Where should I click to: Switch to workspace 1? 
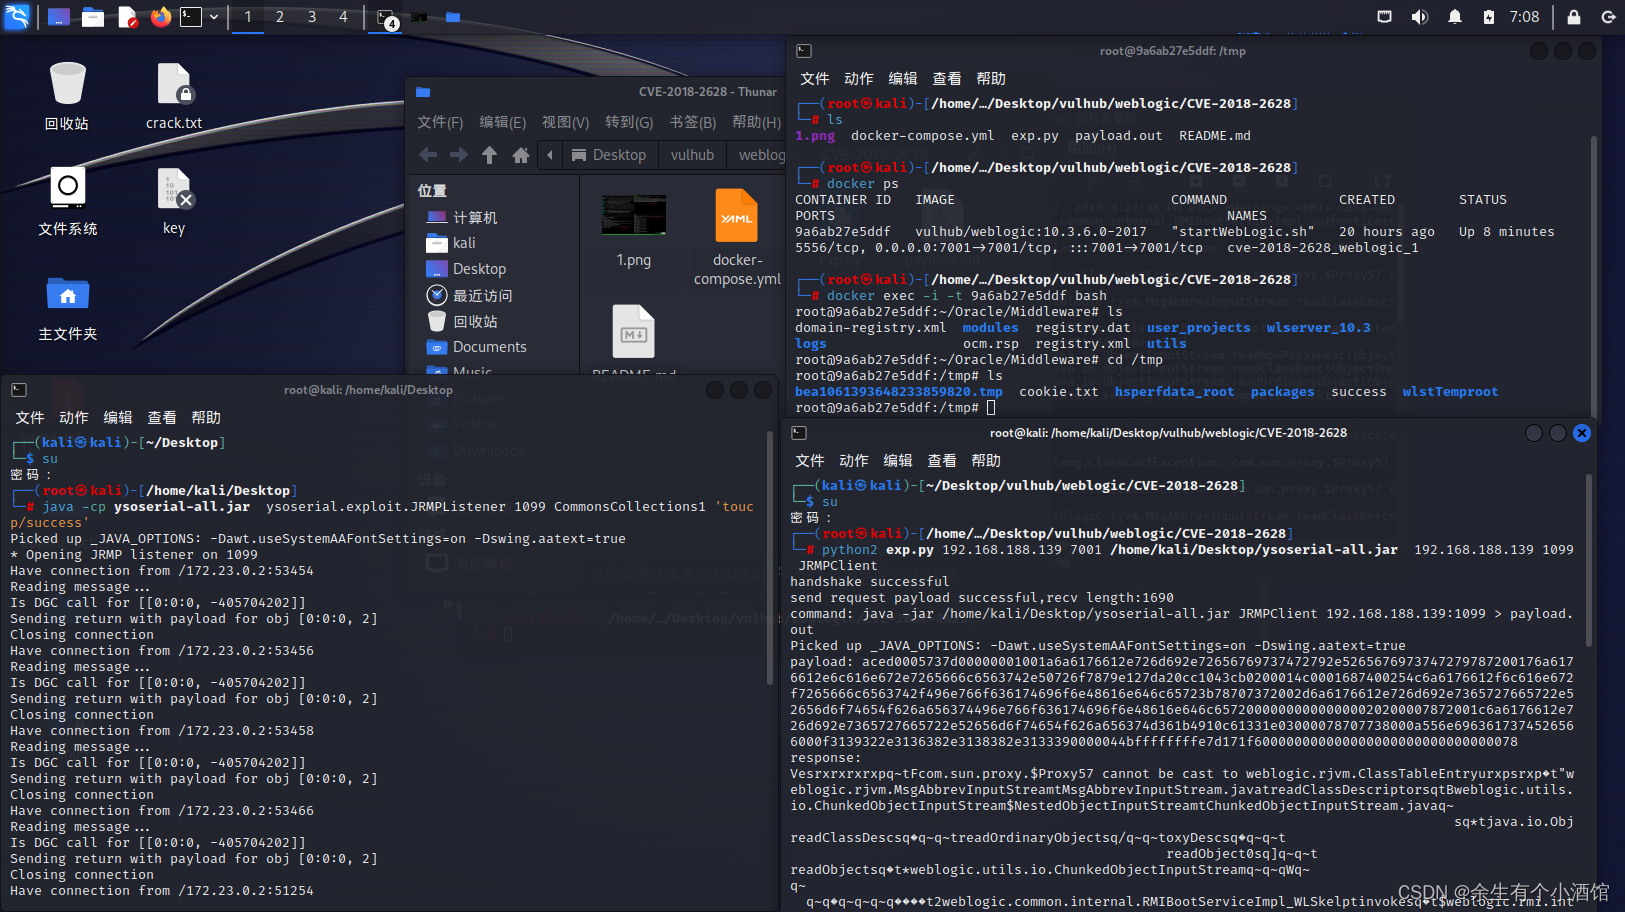click(248, 17)
